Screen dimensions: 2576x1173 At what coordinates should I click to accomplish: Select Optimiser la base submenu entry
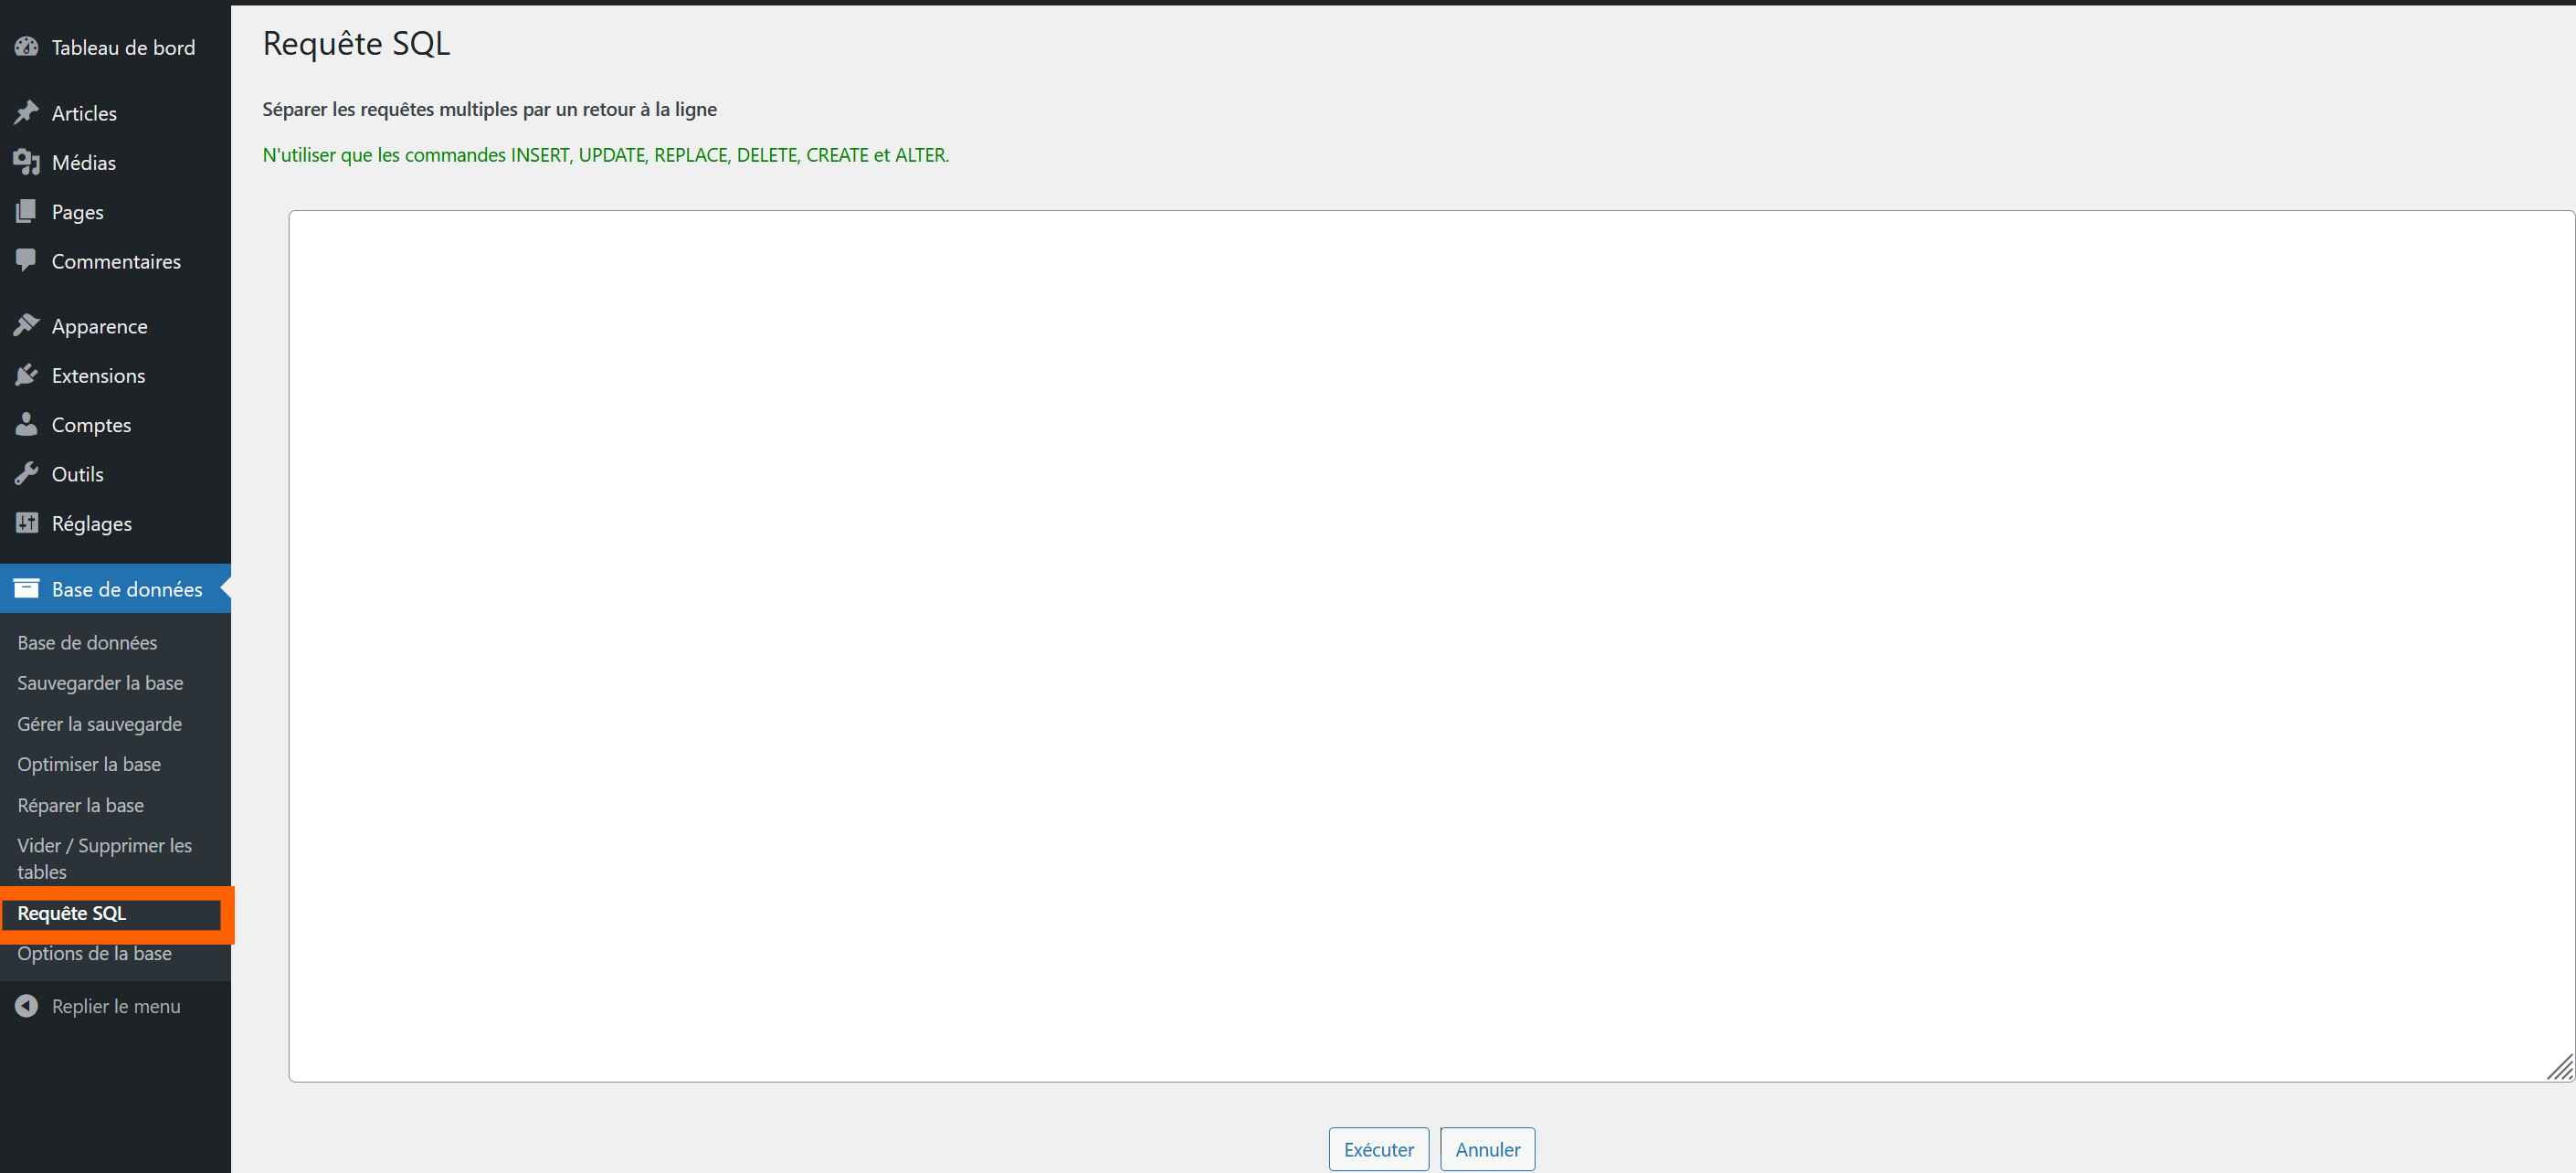point(89,764)
